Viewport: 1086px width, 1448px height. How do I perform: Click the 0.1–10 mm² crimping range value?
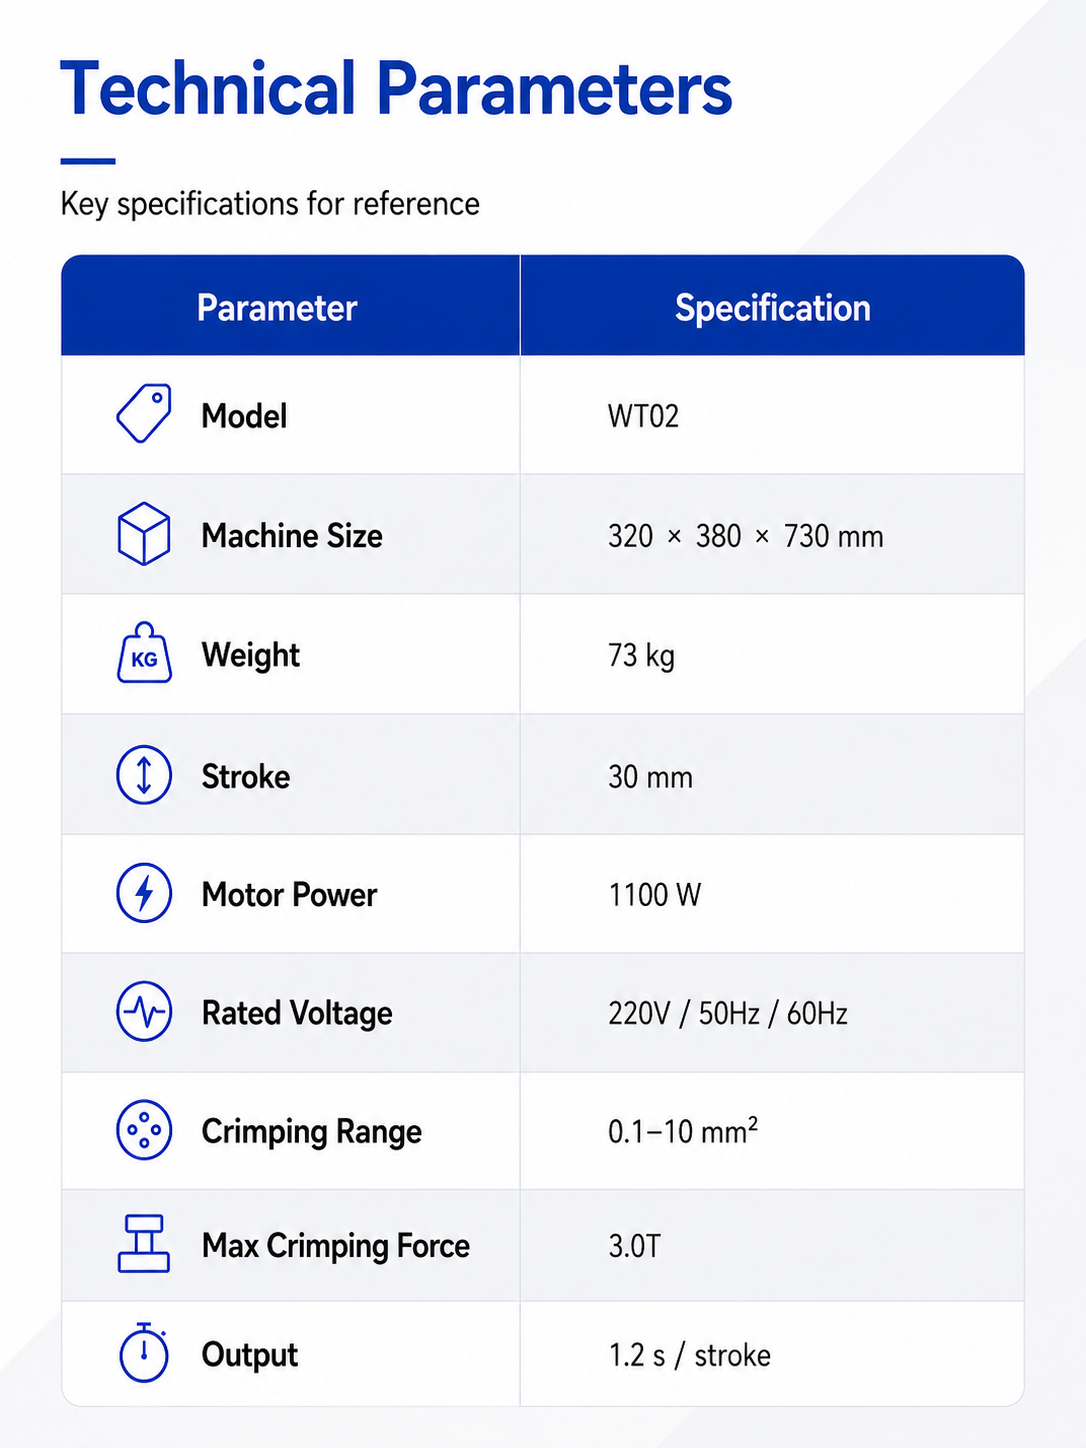(683, 1131)
